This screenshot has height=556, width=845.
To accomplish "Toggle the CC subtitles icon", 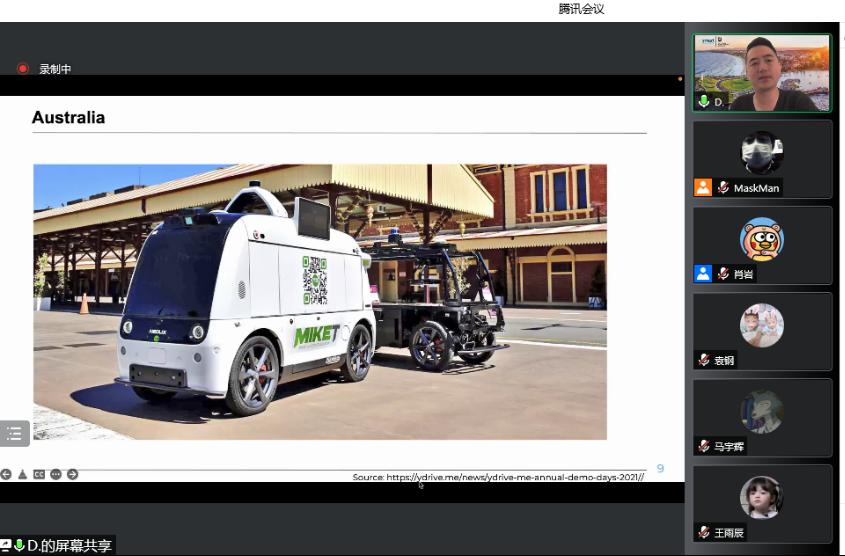I will coord(39,474).
